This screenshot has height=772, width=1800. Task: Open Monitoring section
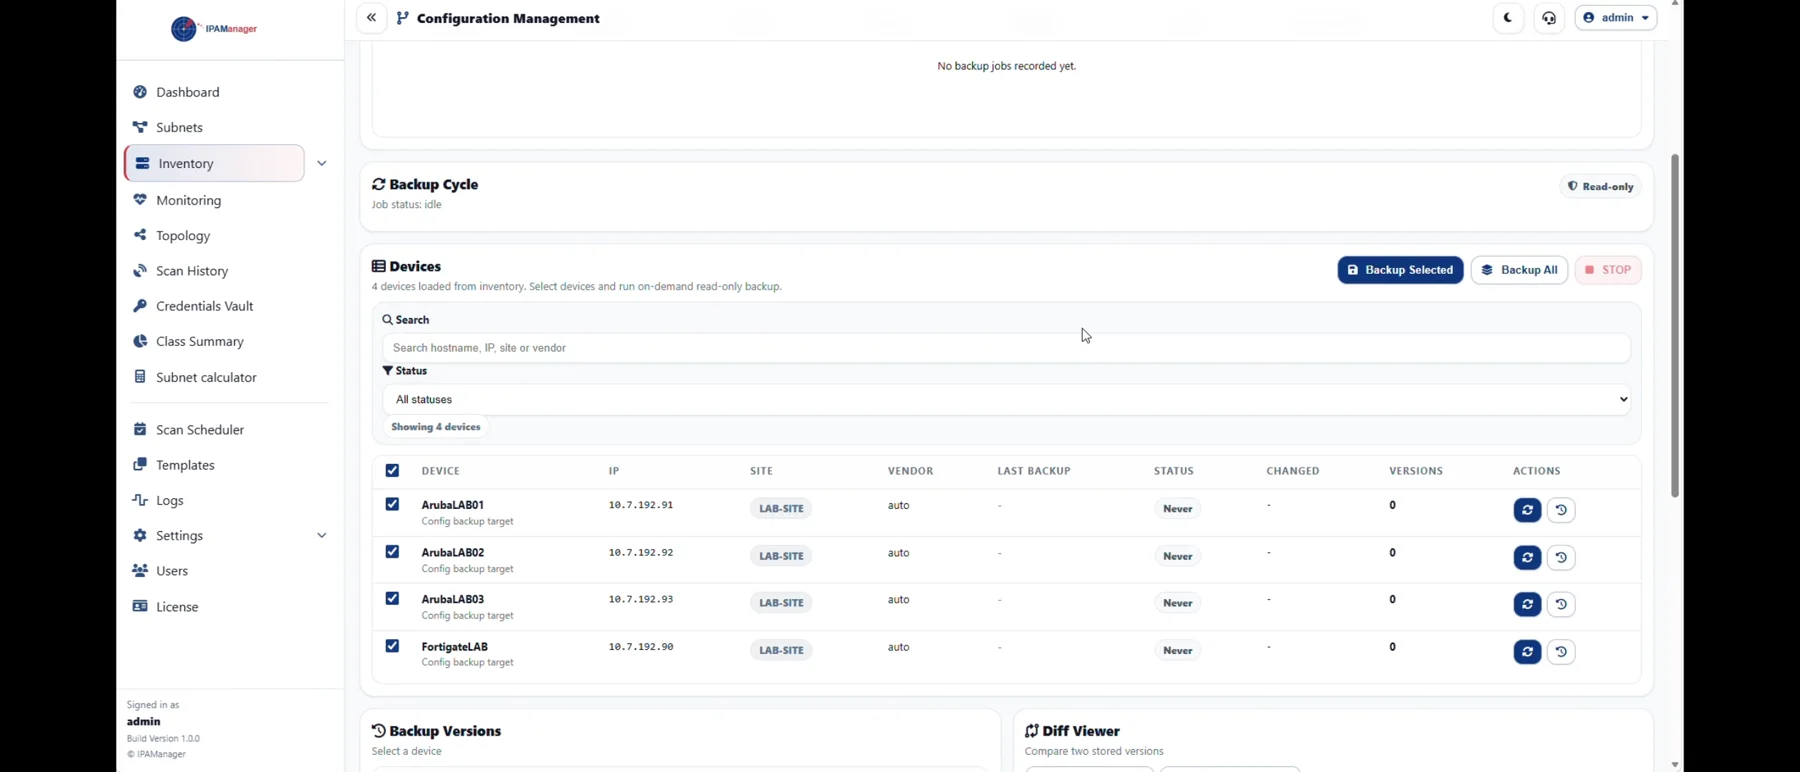188,201
